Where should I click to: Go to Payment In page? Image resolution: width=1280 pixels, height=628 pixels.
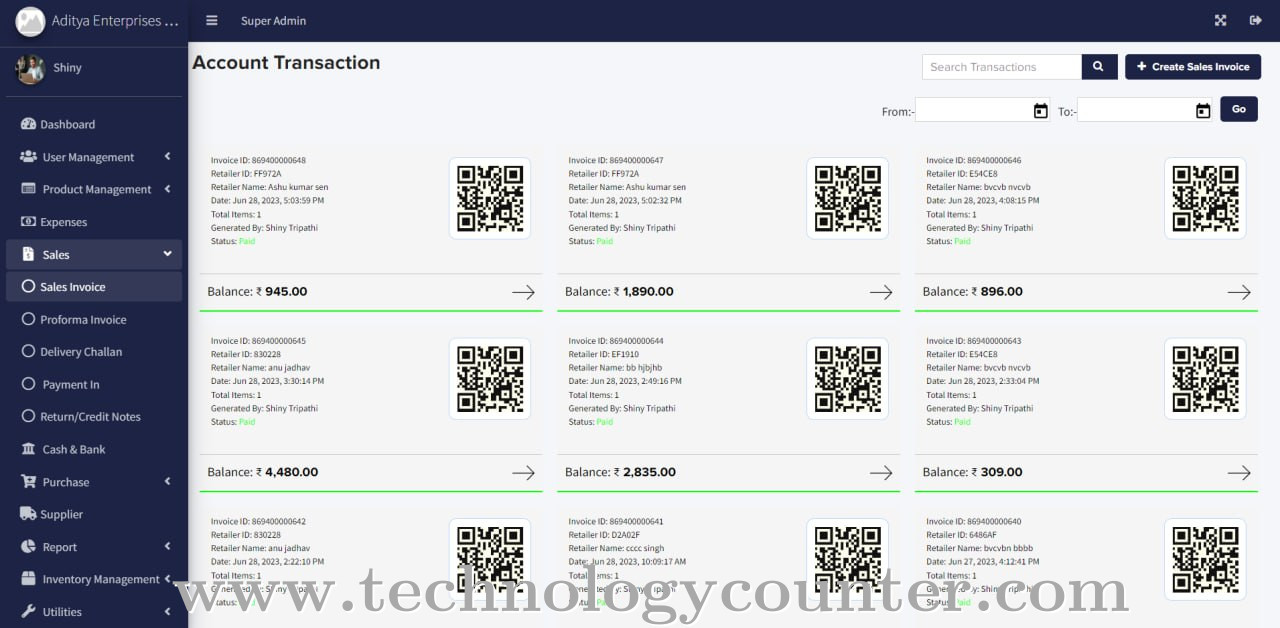click(94, 385)
